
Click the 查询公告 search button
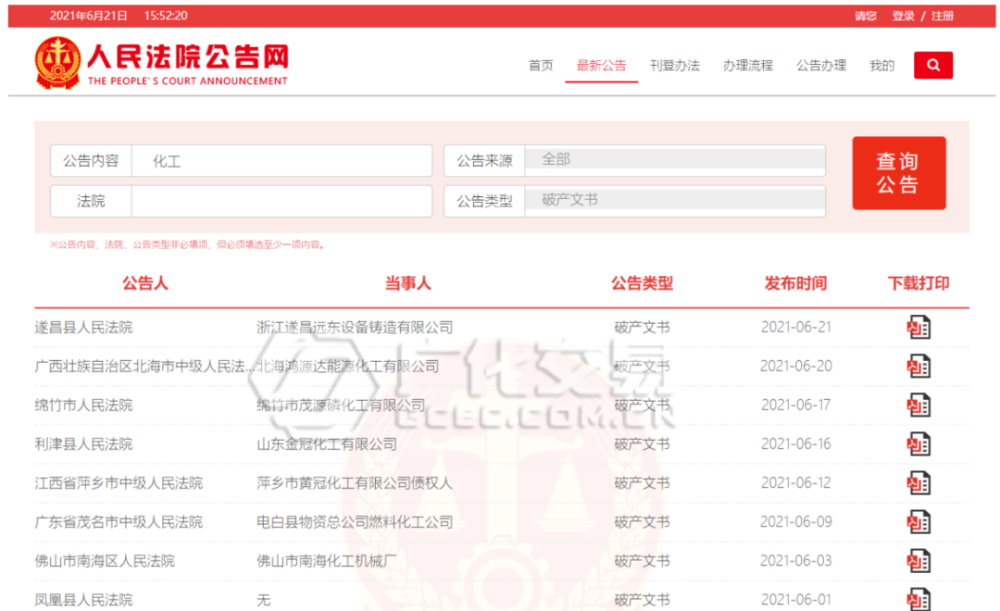pos(899,173)
